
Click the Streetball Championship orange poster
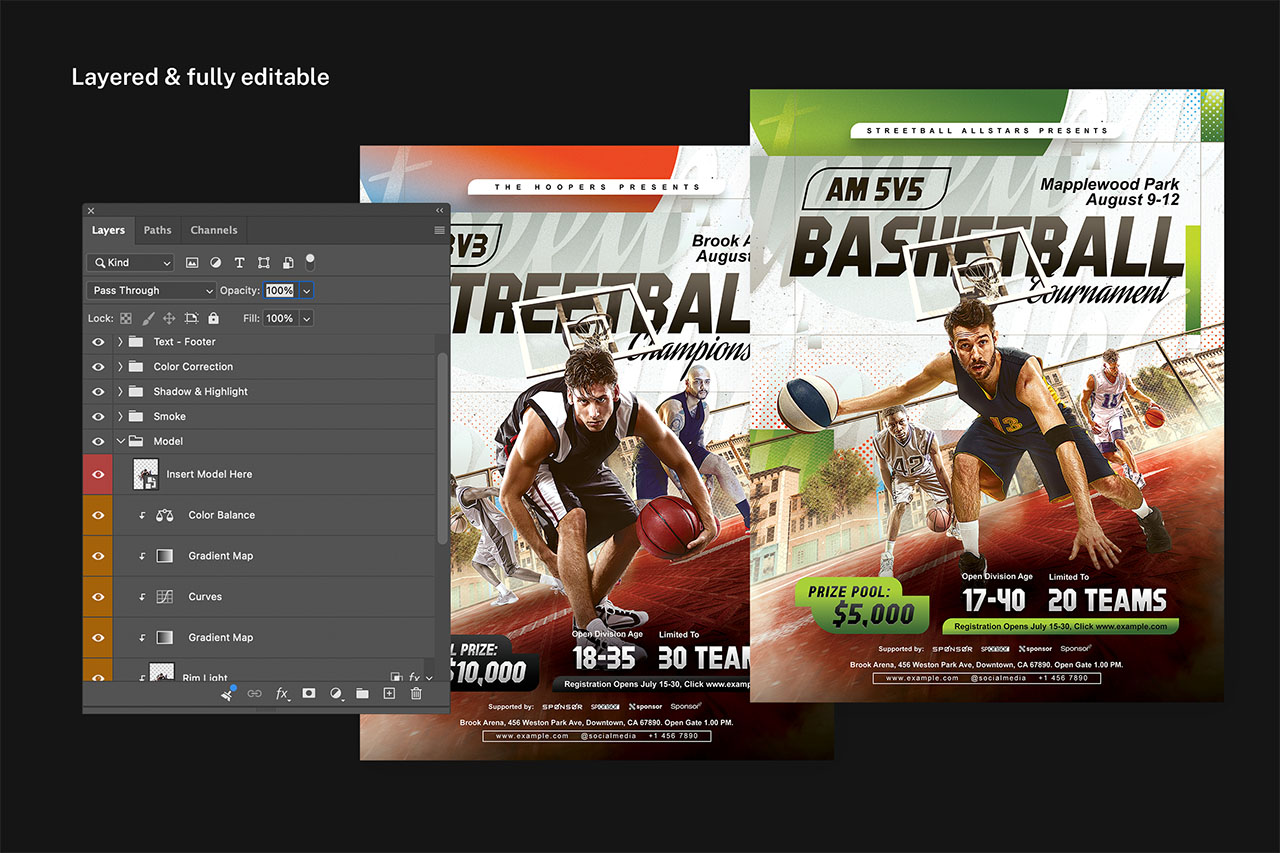point(597,452)
